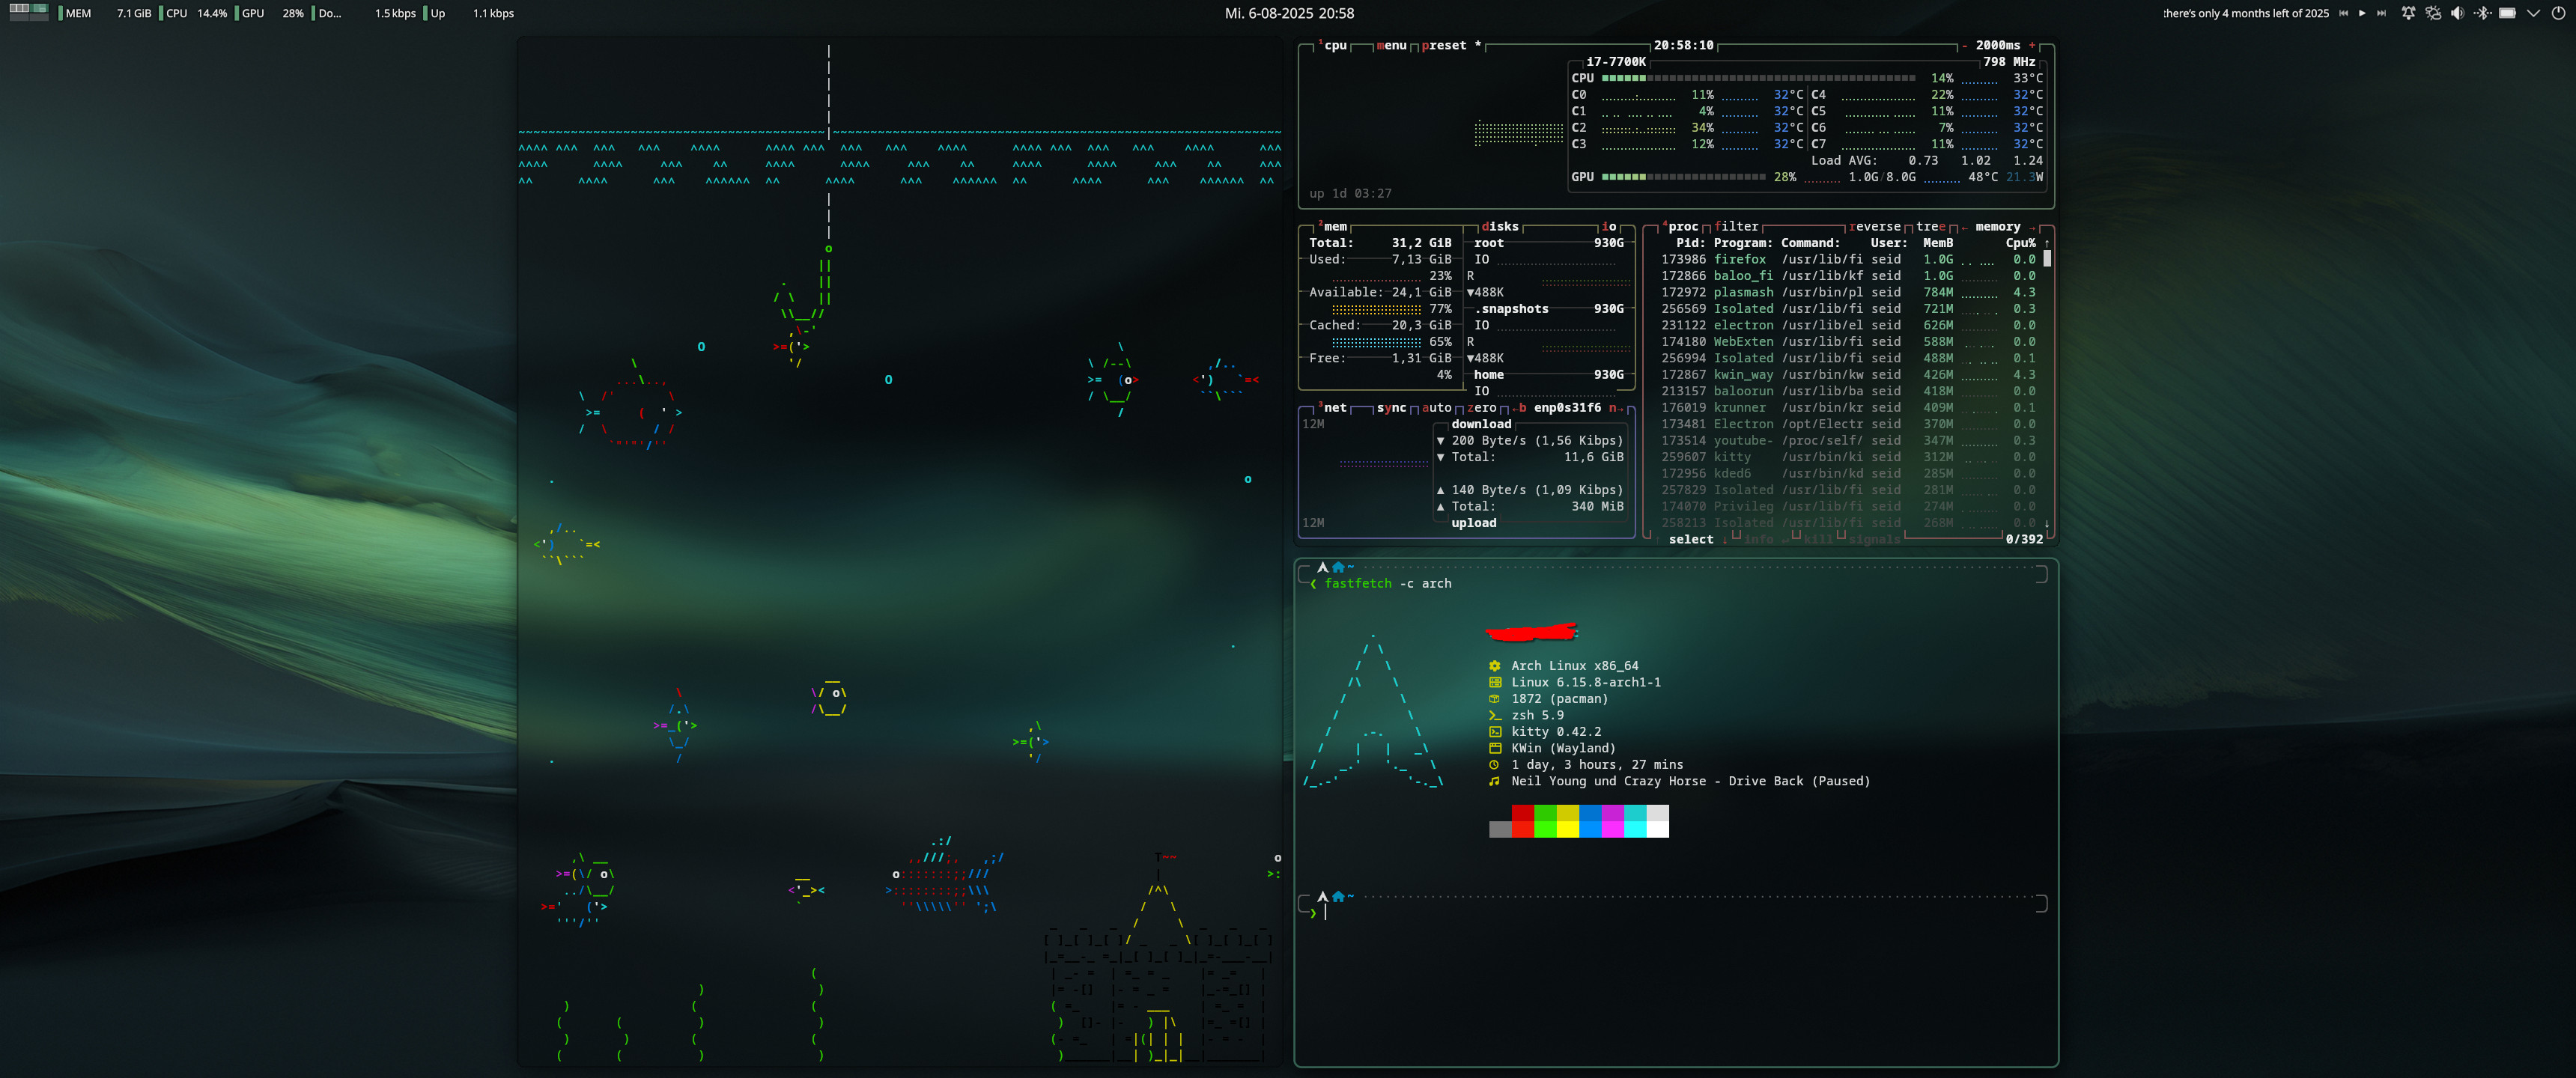Increase update interval with plus sign

(x=2032, y=45)
